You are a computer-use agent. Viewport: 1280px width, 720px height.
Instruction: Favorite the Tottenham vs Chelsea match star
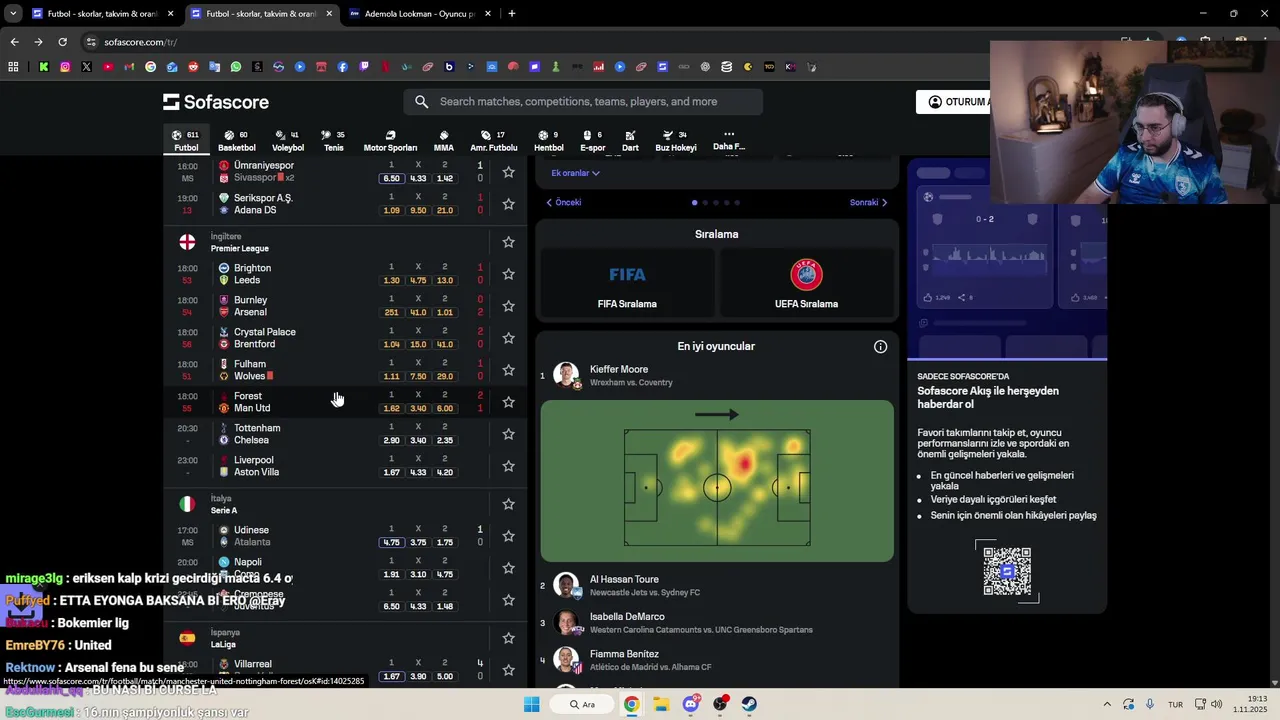pos(508,434)
